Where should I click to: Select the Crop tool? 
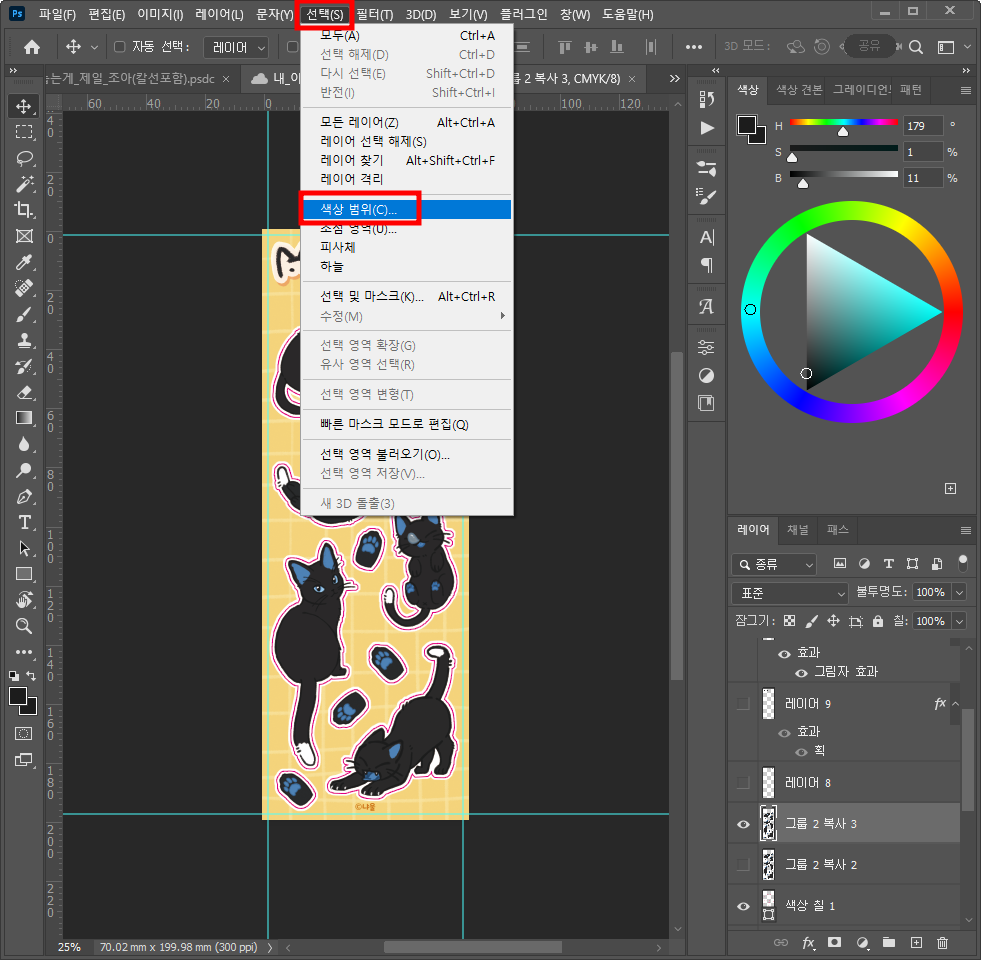[x=24, y=210]
